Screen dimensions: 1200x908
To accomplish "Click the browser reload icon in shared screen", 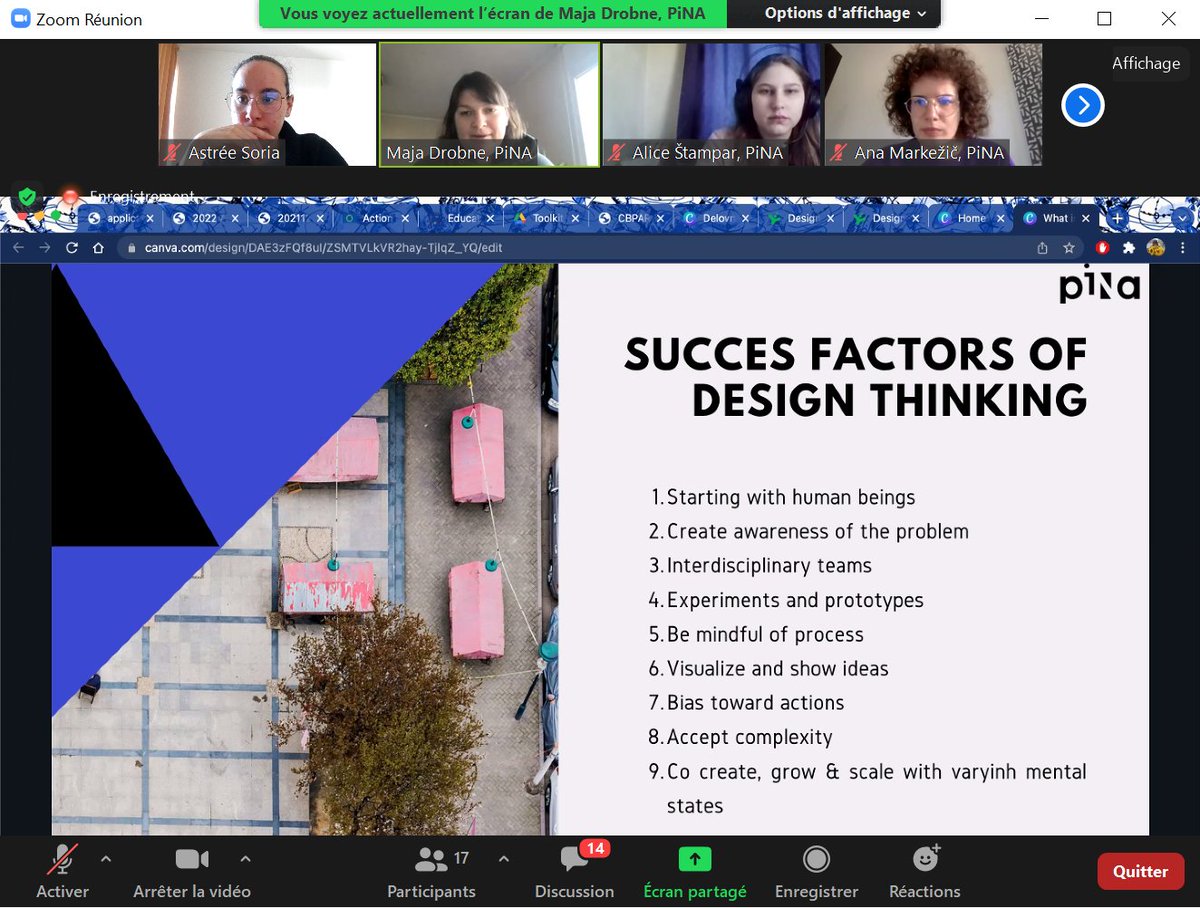I will coord(71,247).
